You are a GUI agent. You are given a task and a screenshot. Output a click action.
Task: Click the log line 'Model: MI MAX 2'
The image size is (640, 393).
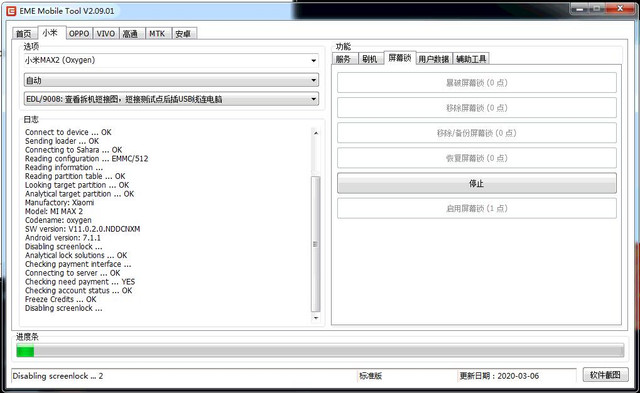pyautogui.click(x=54, y=211)
